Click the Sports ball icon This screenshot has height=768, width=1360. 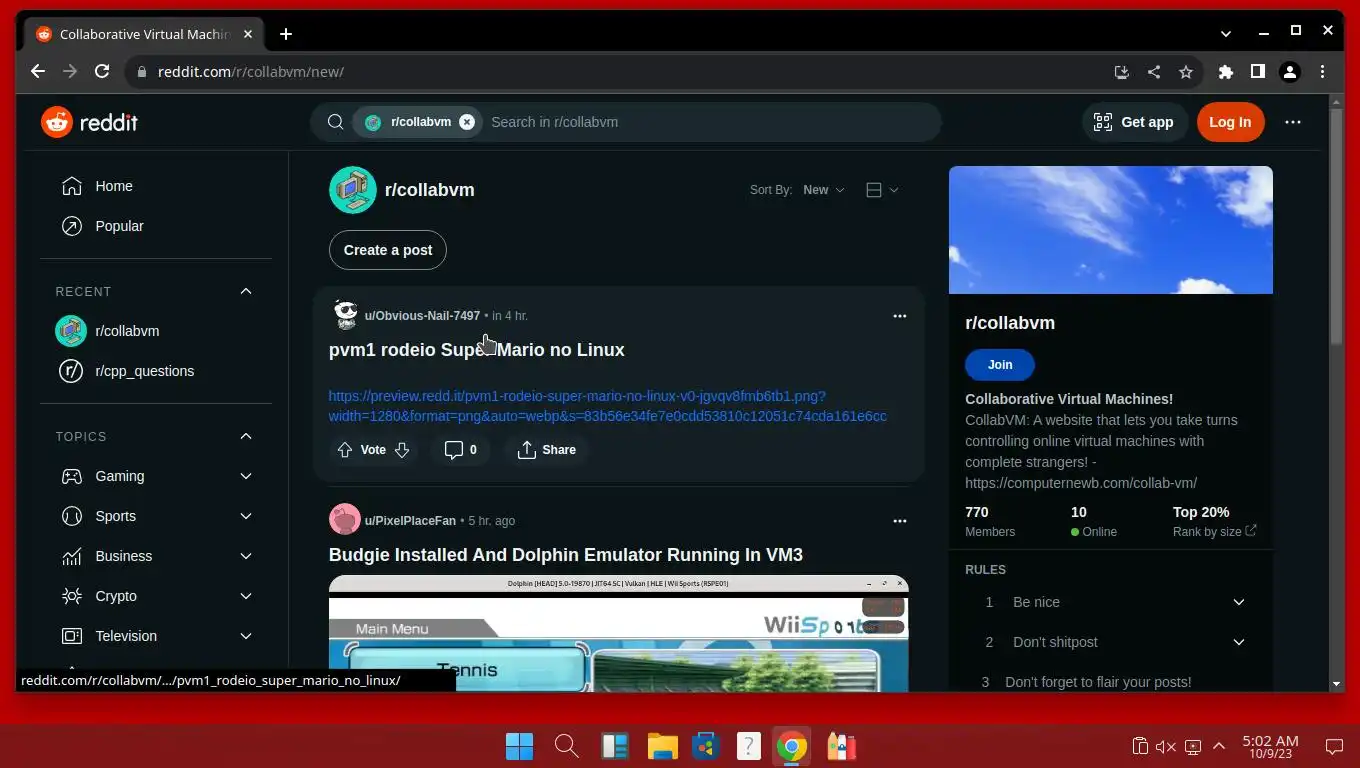72,516
